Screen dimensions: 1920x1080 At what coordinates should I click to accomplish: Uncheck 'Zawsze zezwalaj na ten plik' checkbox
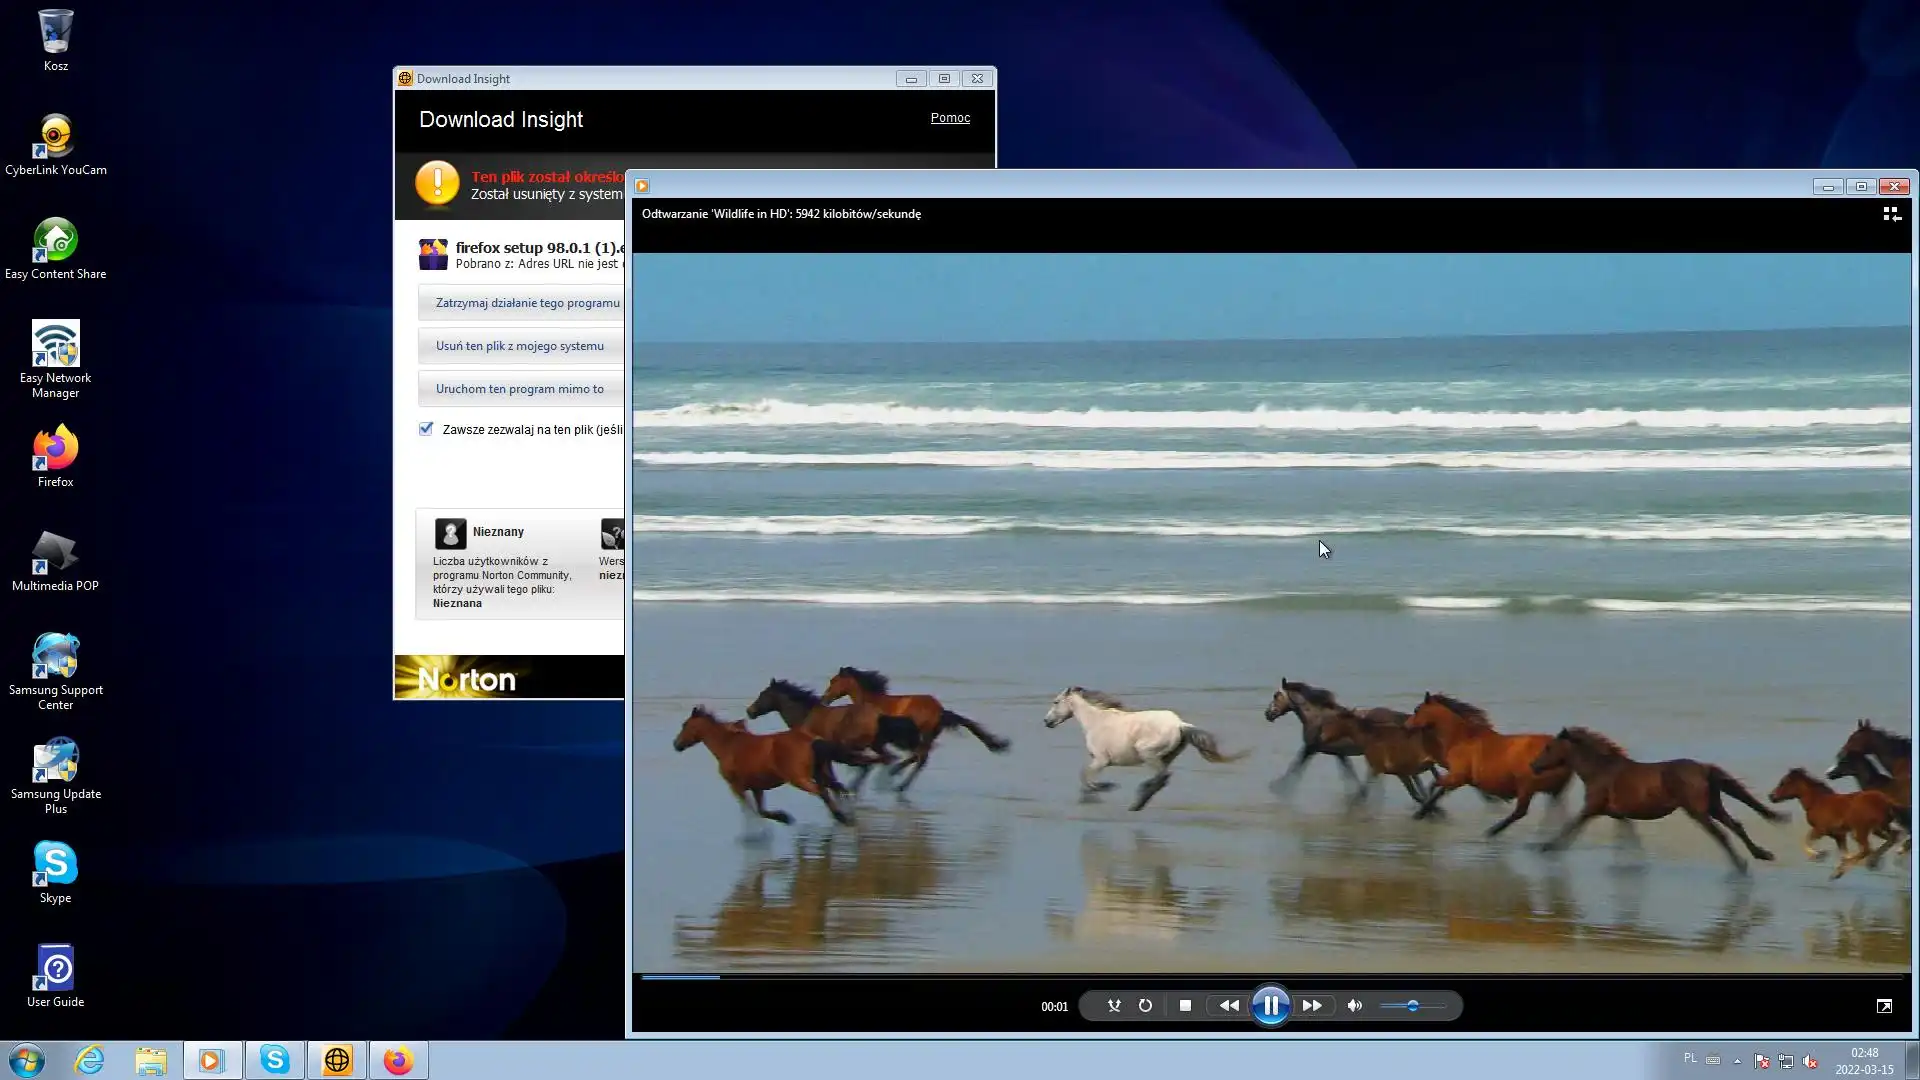coord(426,429)
